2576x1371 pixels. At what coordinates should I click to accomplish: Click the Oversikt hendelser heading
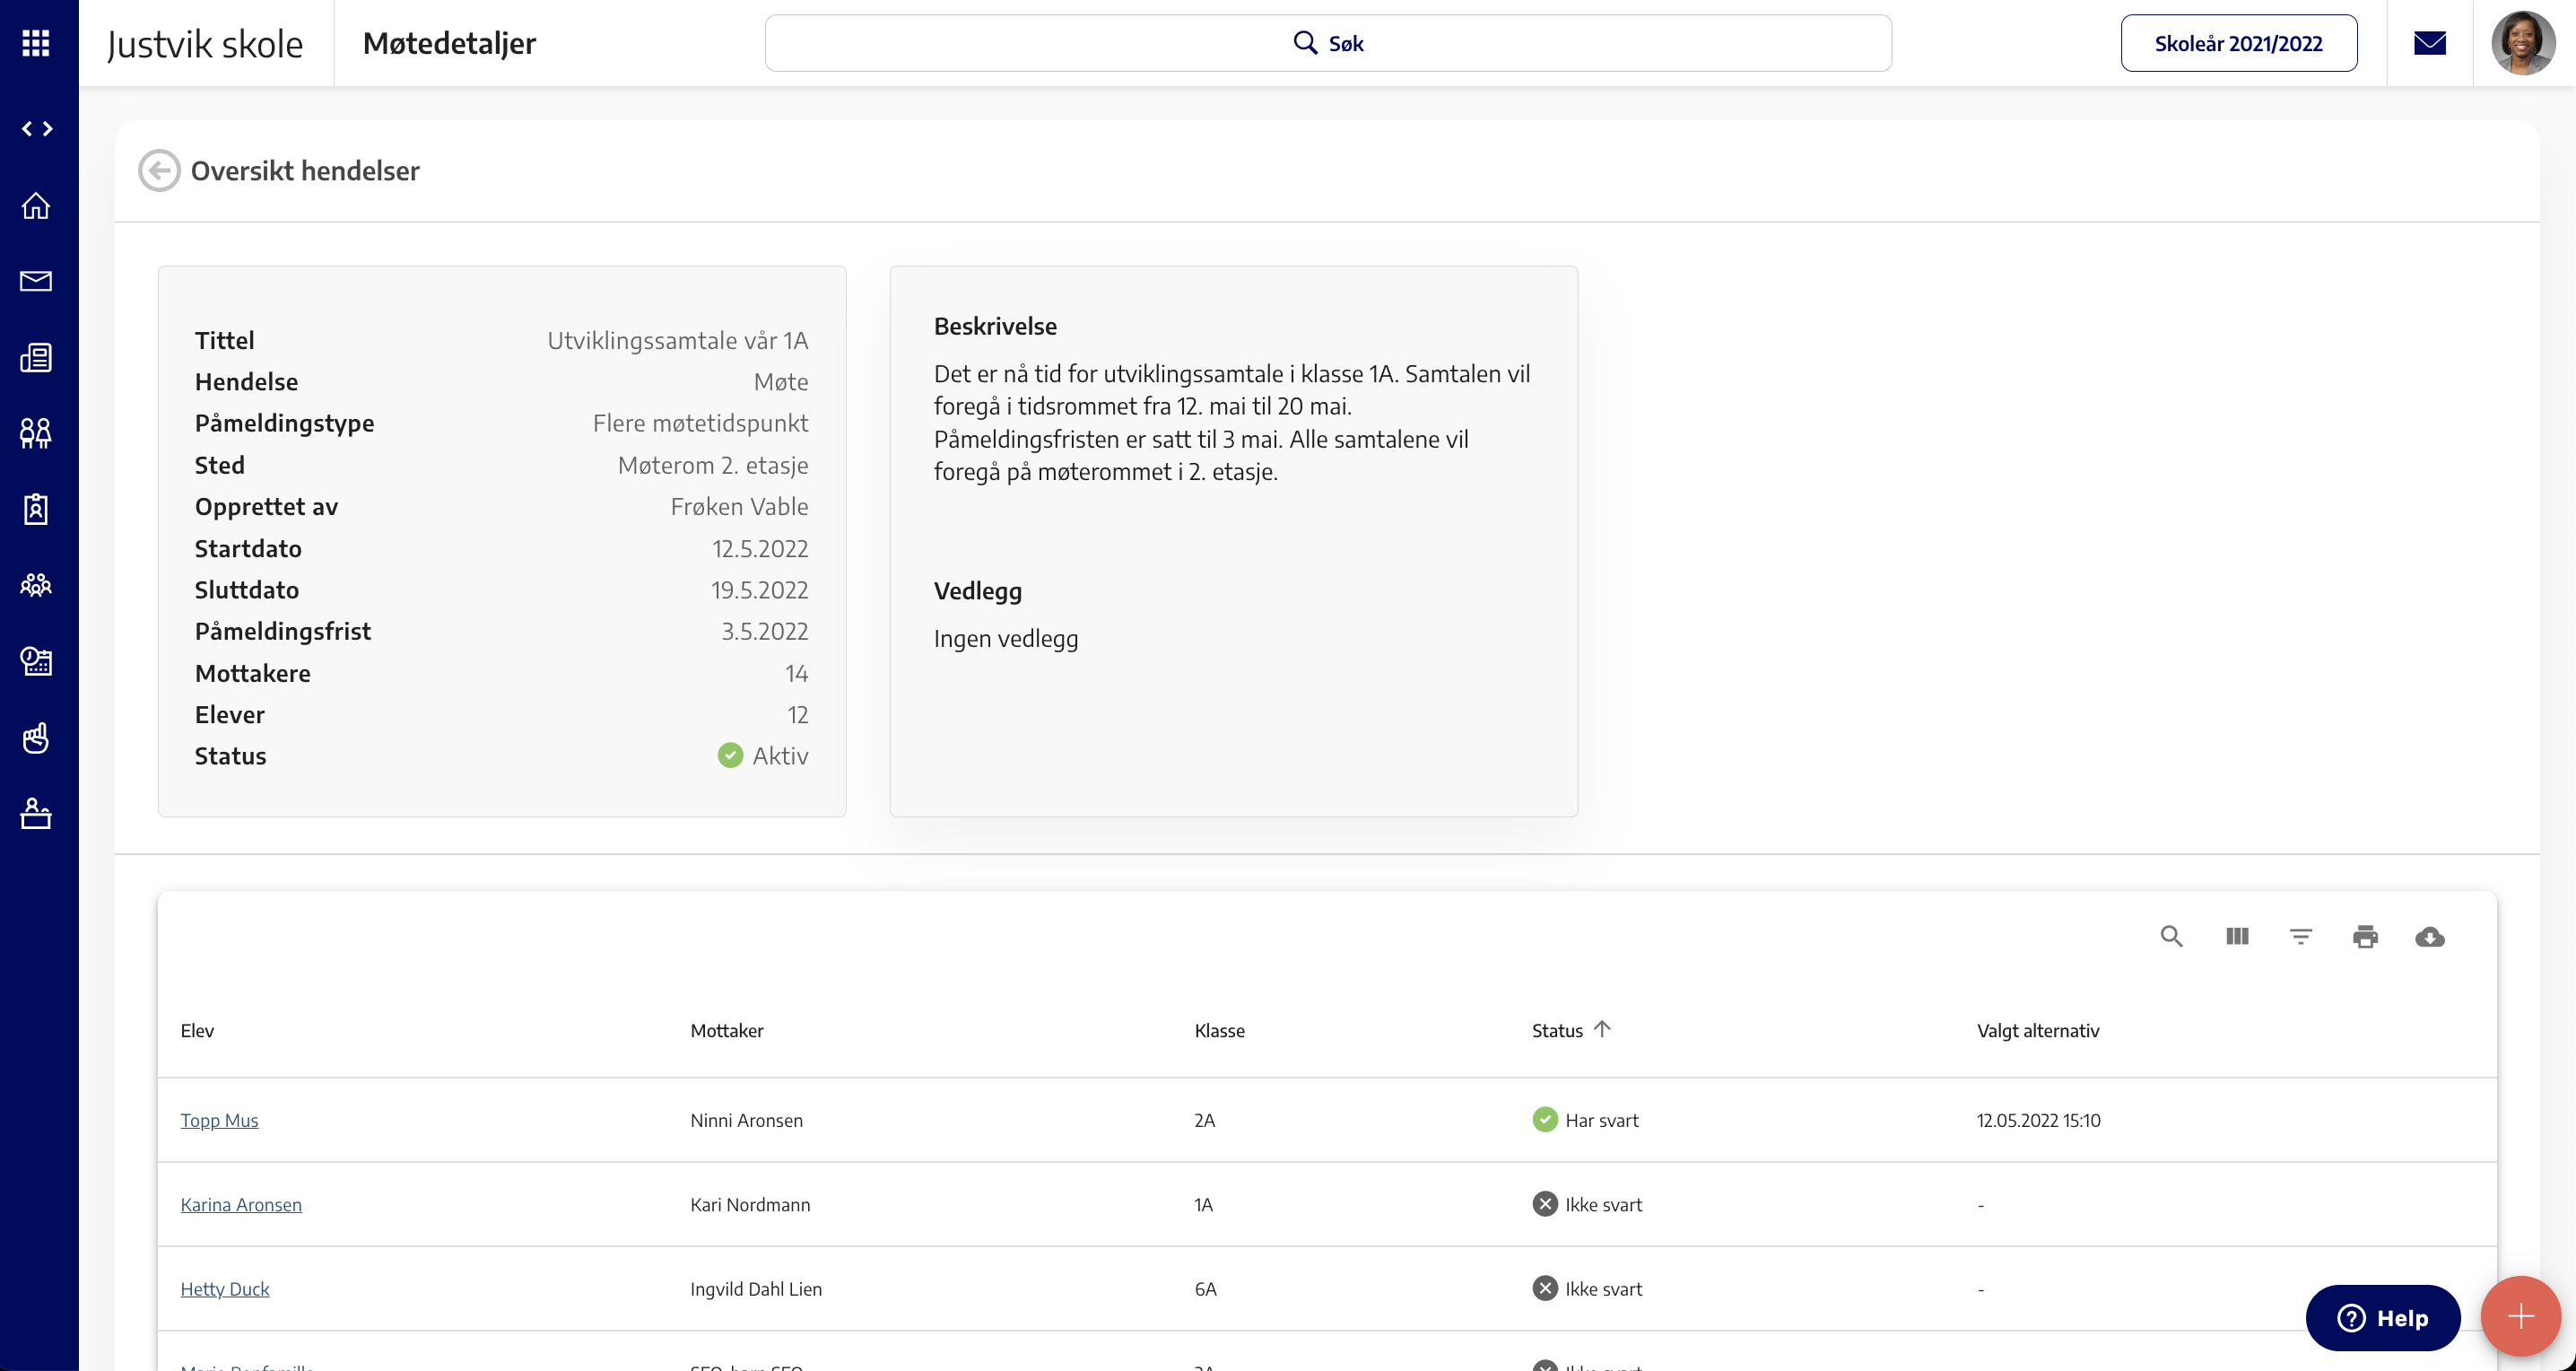(305, 171)
